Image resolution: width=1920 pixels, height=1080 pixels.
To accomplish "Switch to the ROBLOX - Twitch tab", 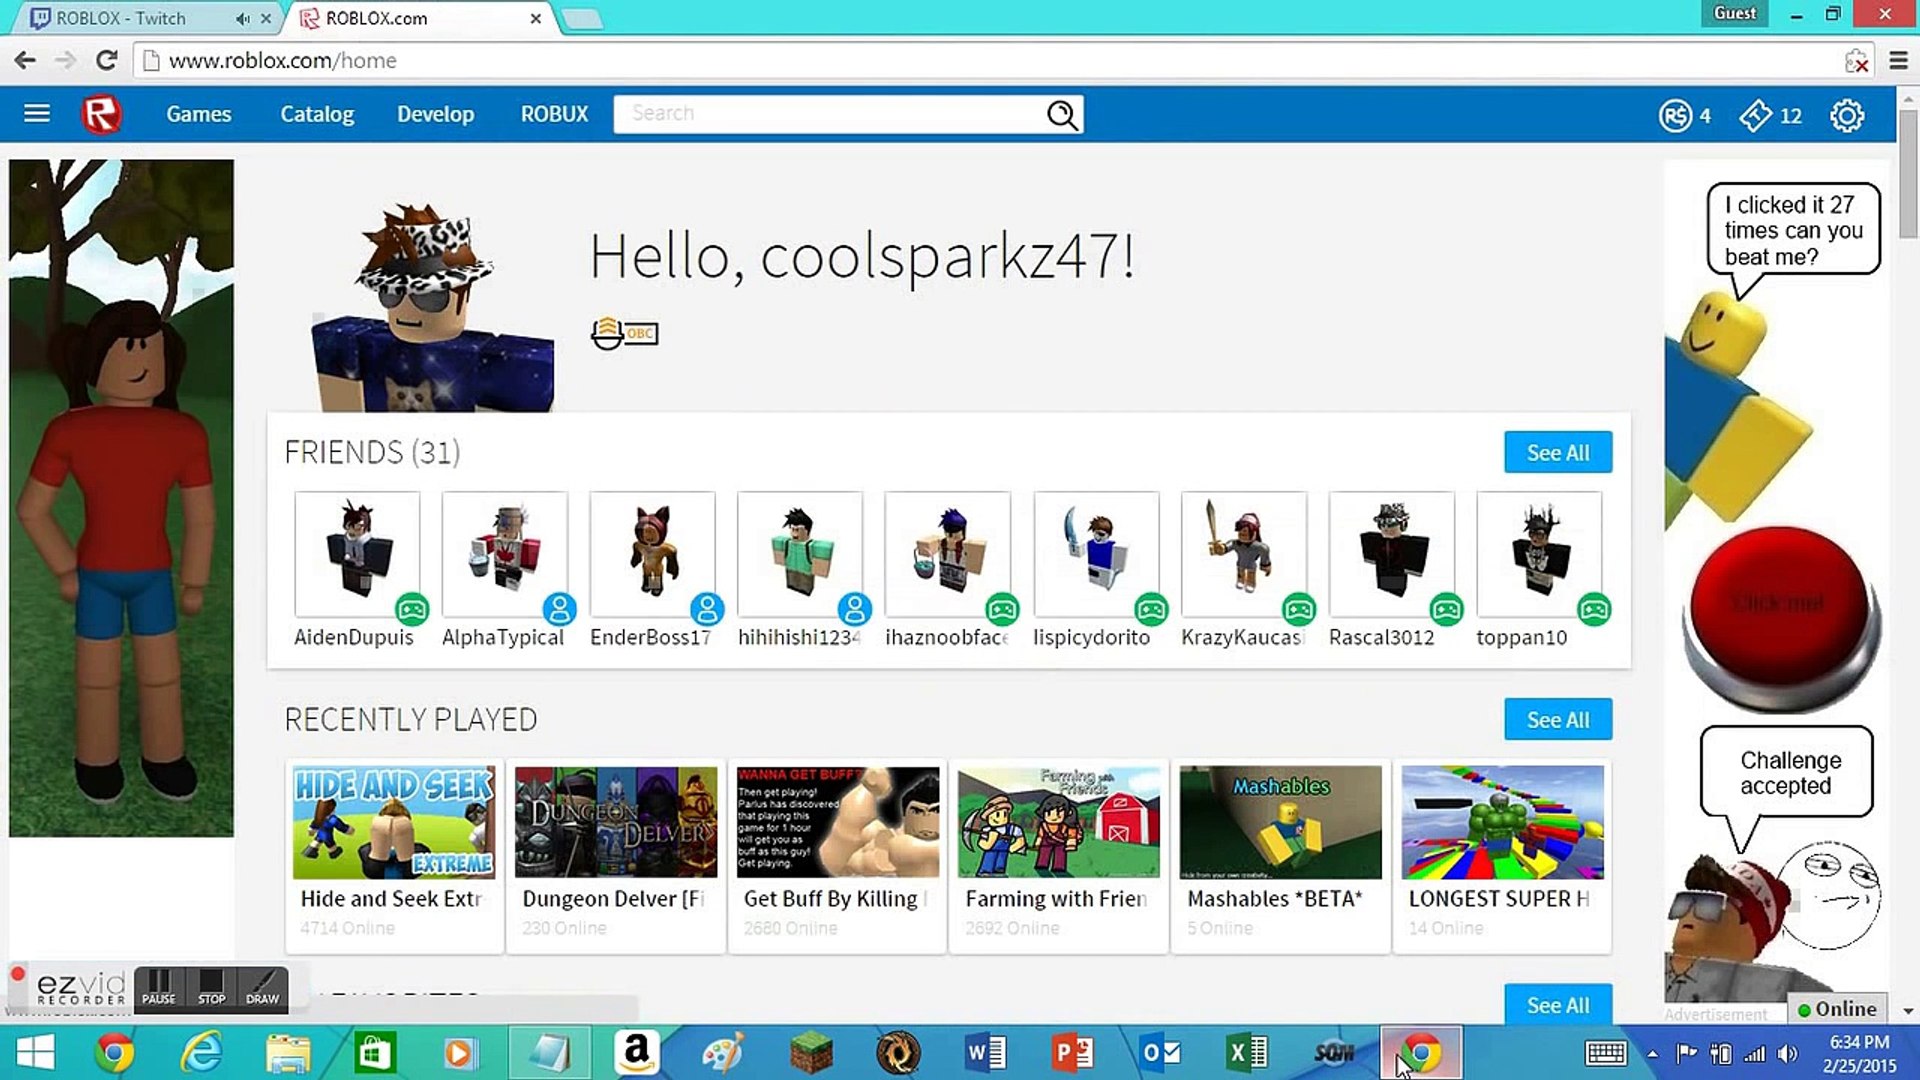I will 122,18.
